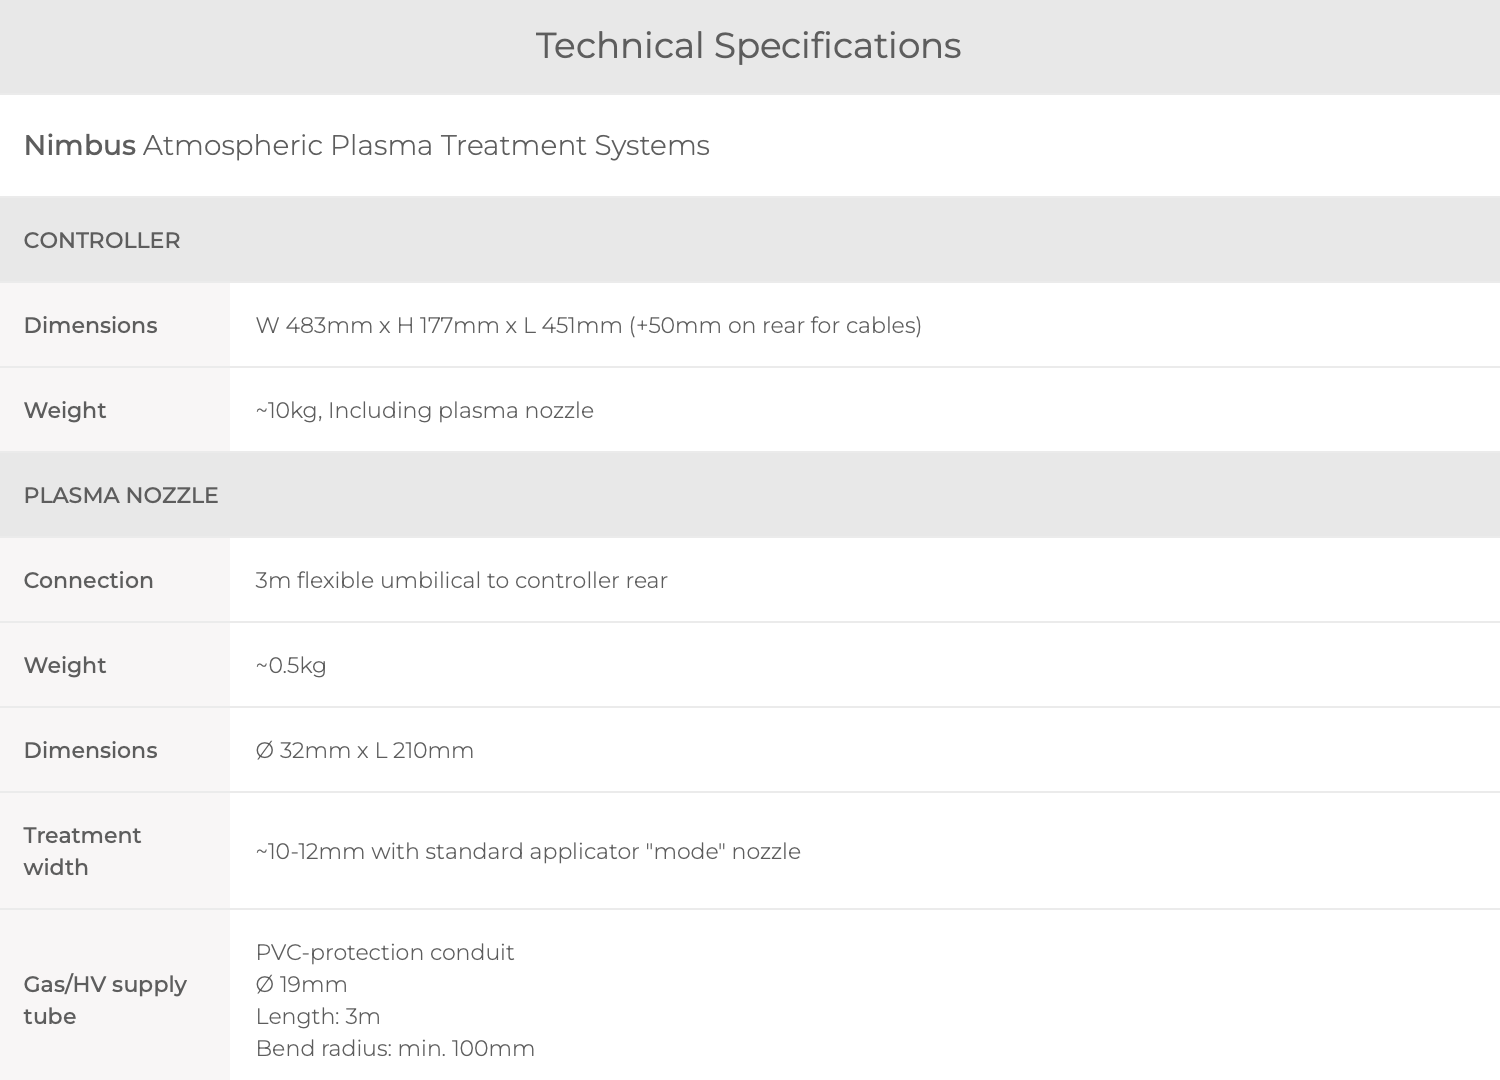The width and height of the screenshot is (1500, 1080).
Task: Select the Nimbus Atmospheric Plasma Treatment Systems title
Action: tap(367, 146)
